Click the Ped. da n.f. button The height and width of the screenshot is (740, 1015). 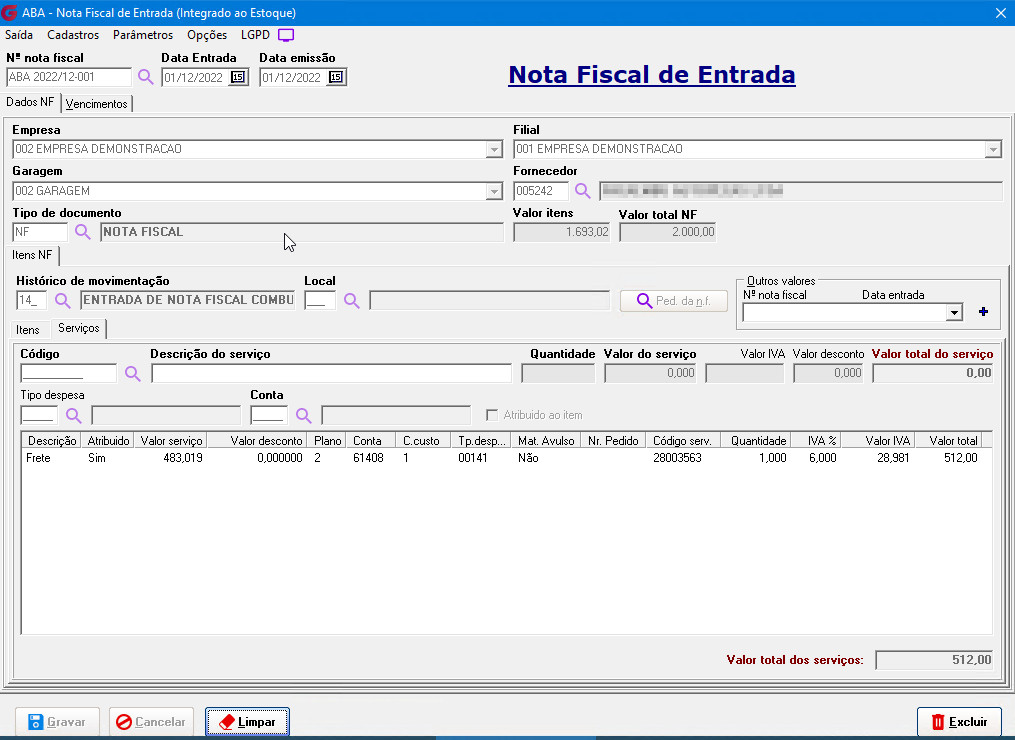(x=674, y=301)
